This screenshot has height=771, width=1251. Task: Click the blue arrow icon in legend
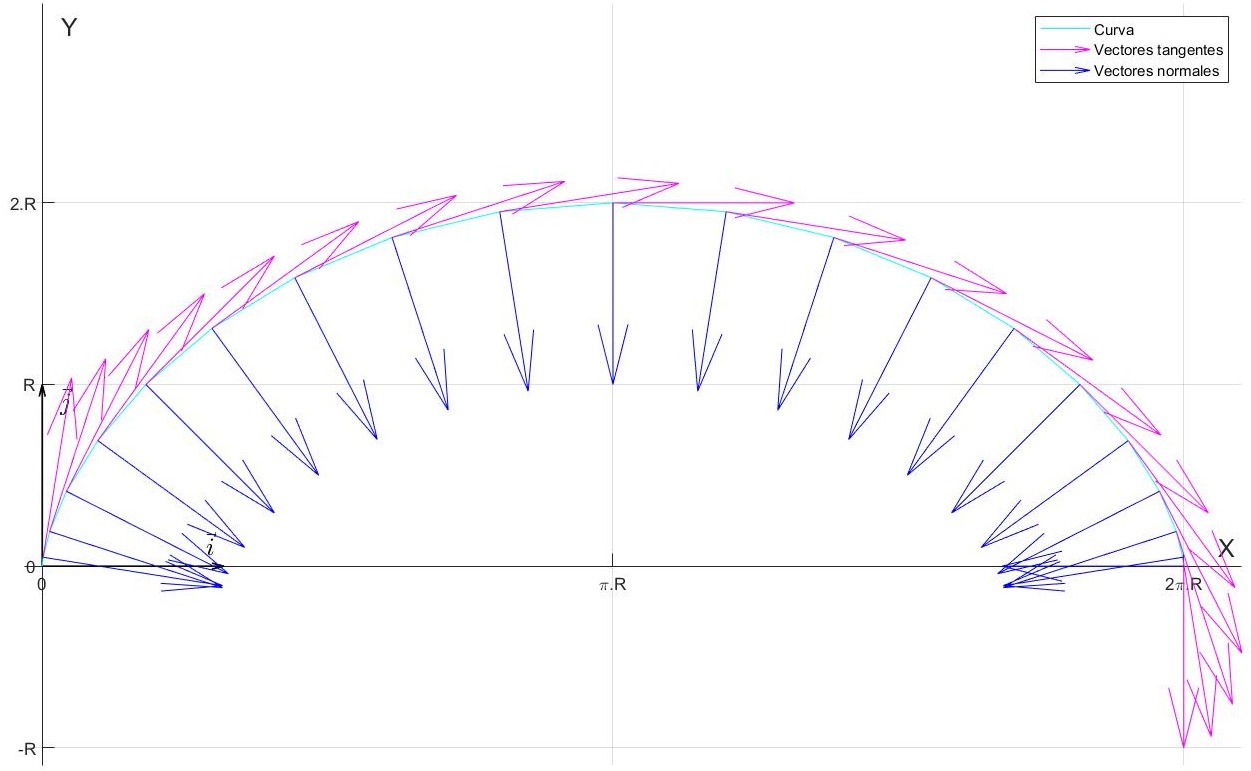(1061, 70)
